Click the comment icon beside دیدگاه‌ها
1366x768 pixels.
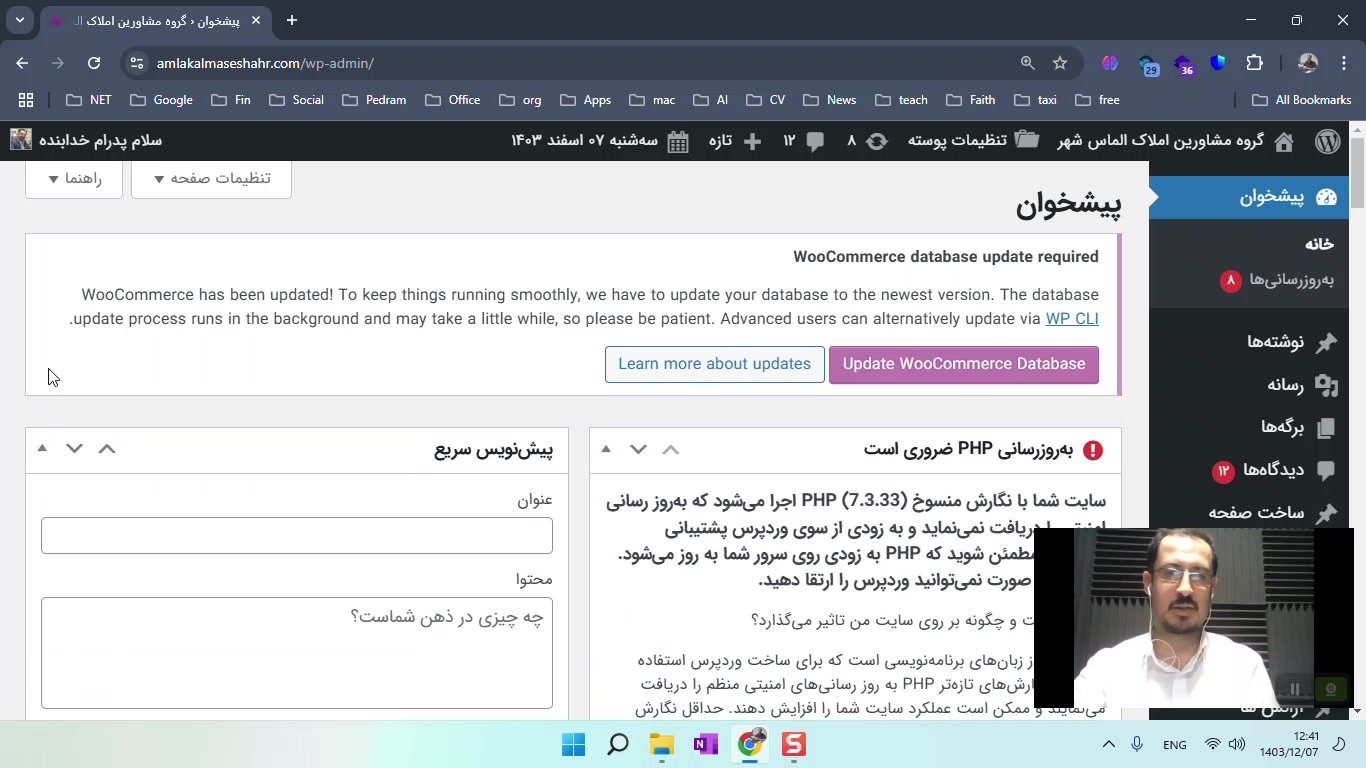[1327, 470]
